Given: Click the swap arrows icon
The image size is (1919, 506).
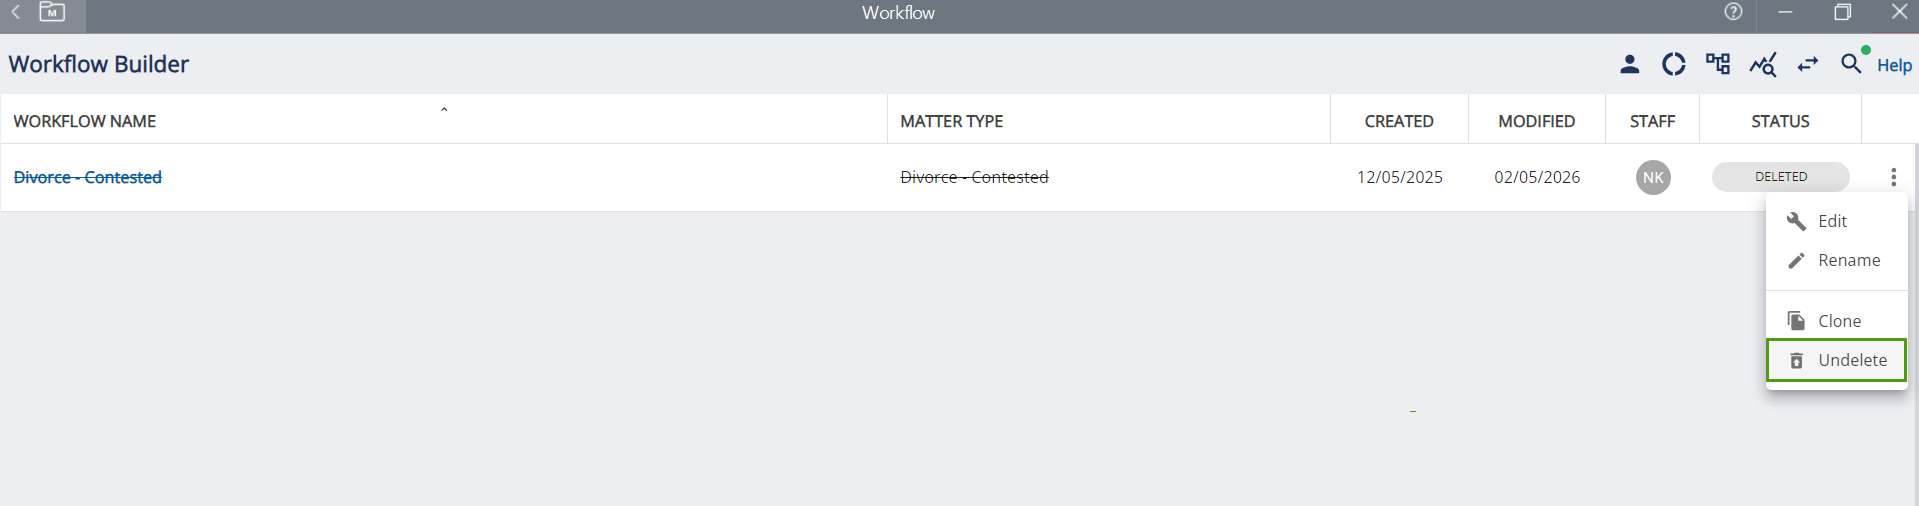Looking at the screenshot, I should click(1807, 65).
